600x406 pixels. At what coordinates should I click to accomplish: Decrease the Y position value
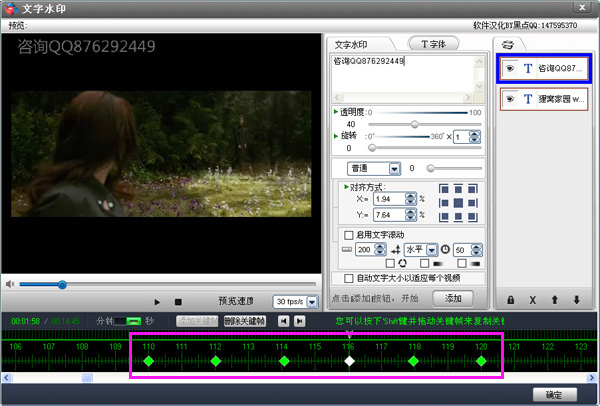pos(411,218)
